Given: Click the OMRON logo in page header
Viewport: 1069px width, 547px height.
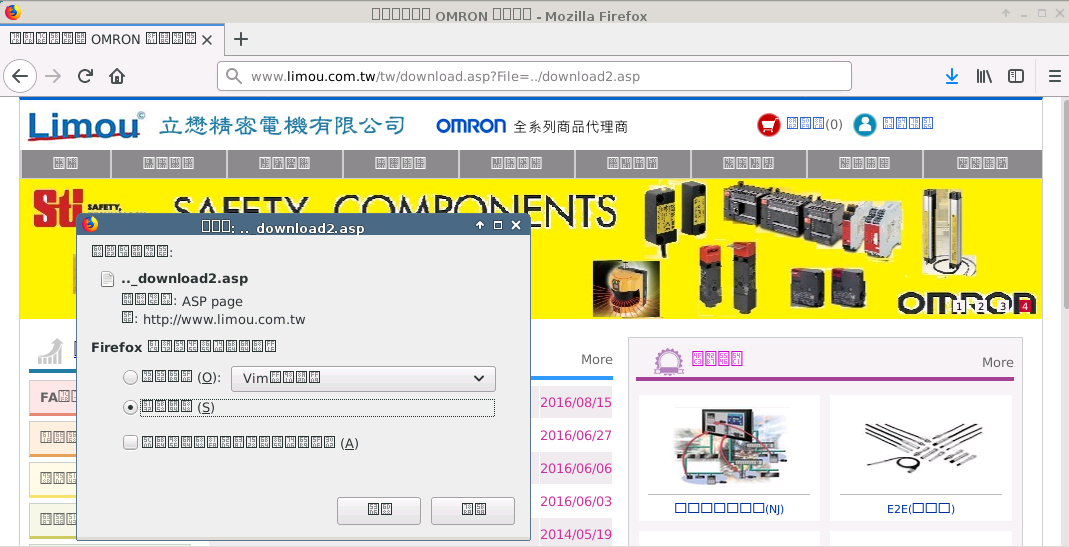Looking at the screenshot, I should point(471,125).
